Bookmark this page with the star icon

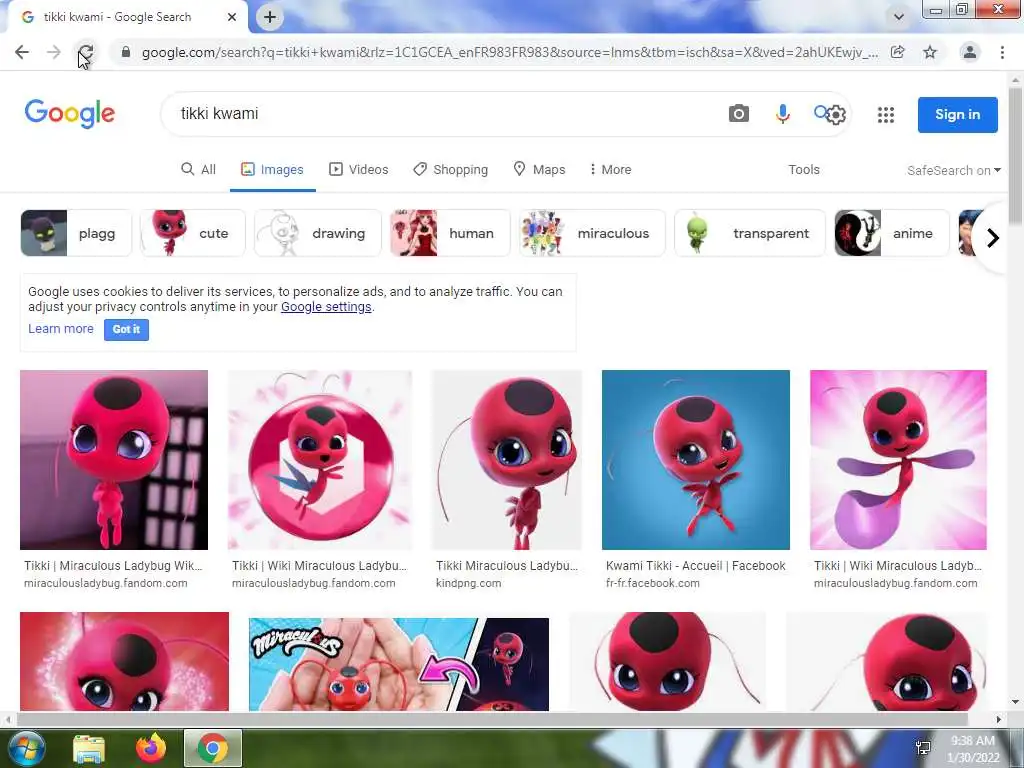click(x=930, y=52)
